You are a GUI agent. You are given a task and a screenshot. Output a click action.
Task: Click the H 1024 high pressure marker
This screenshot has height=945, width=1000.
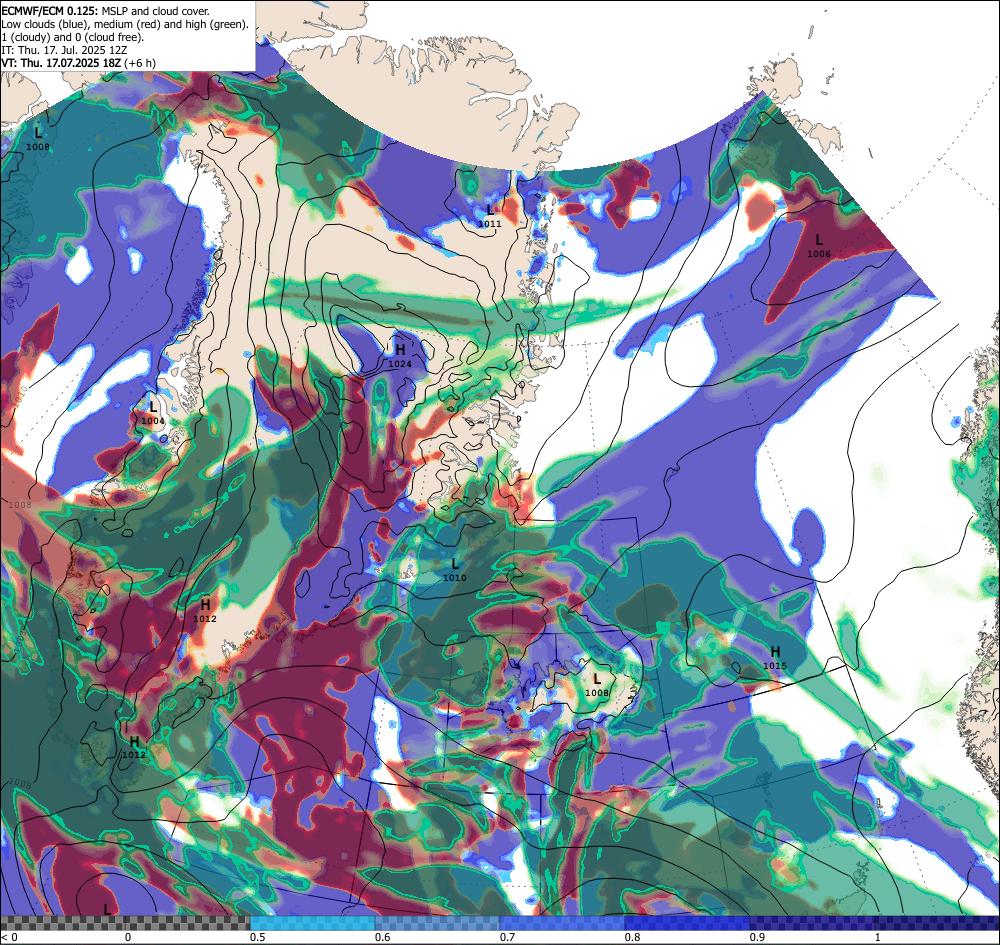coord(400,355)
